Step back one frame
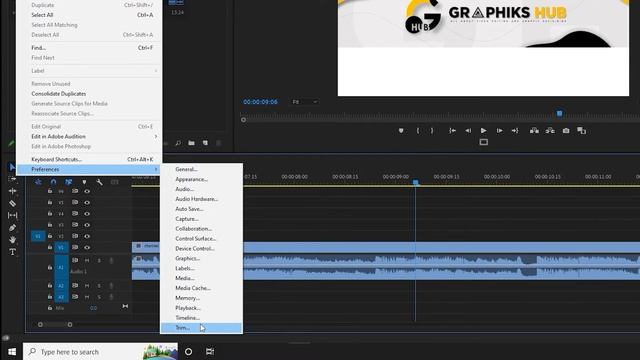This screenshot has height=360, width=640. coord(468,131)
